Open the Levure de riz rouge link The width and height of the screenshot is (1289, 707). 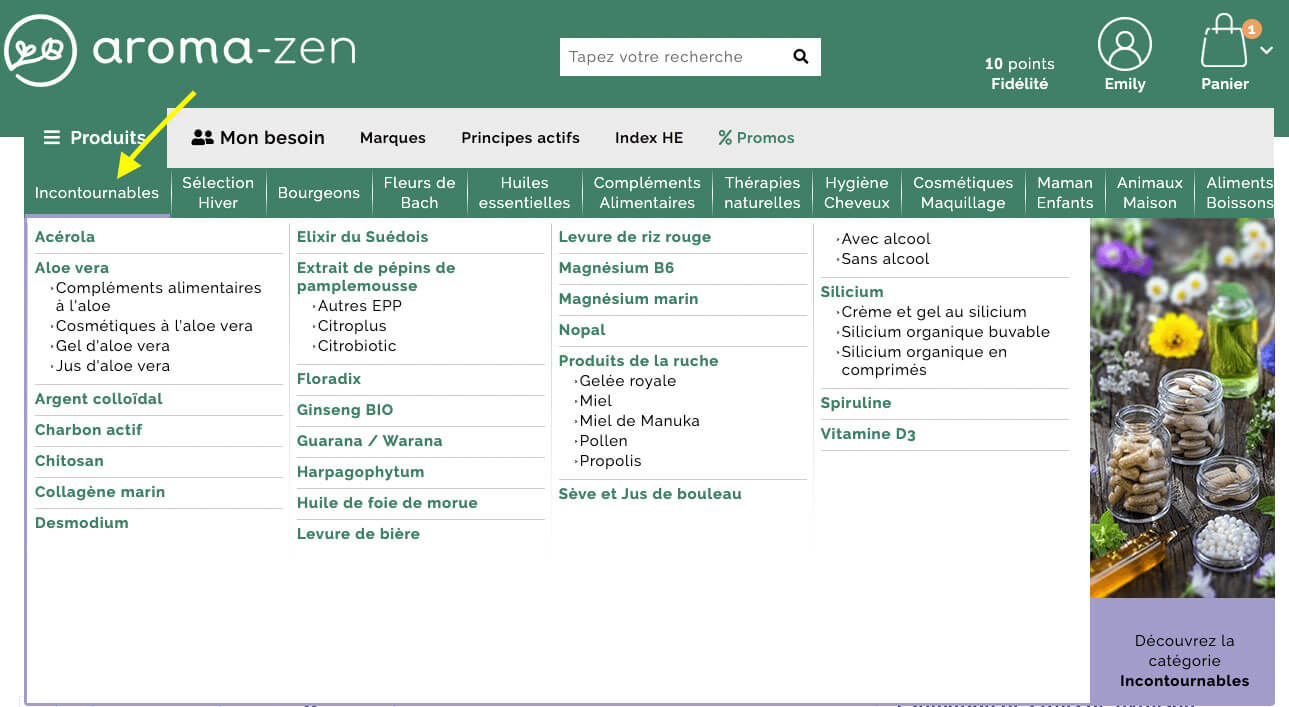point(635,237)
